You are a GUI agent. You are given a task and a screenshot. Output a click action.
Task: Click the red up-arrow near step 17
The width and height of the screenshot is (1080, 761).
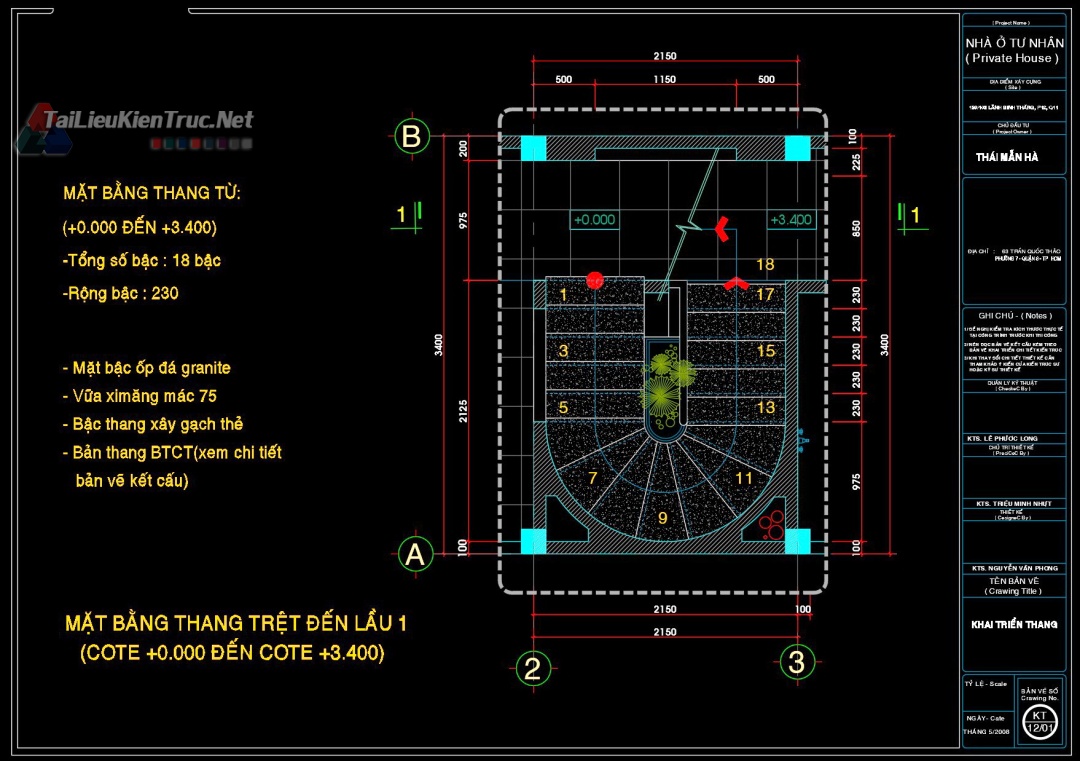[x=738, y=284]
